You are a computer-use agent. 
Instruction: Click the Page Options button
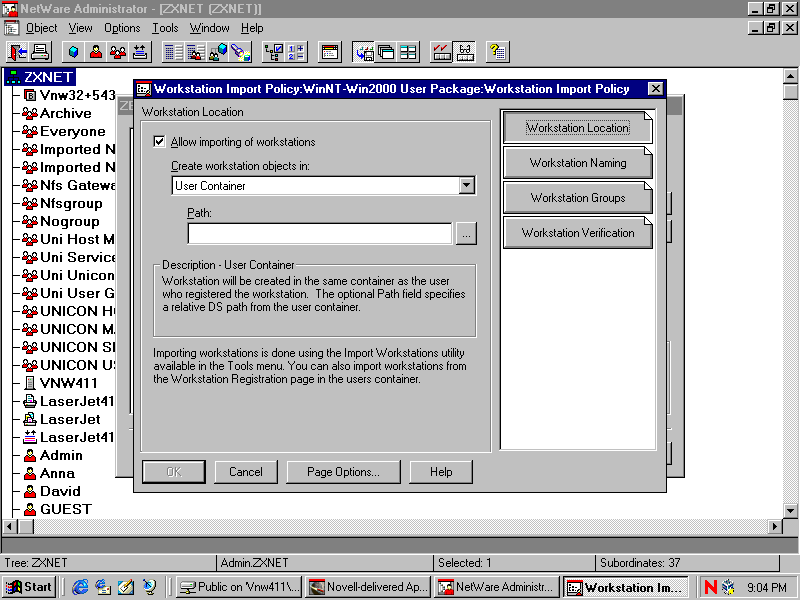click(343, 472)
